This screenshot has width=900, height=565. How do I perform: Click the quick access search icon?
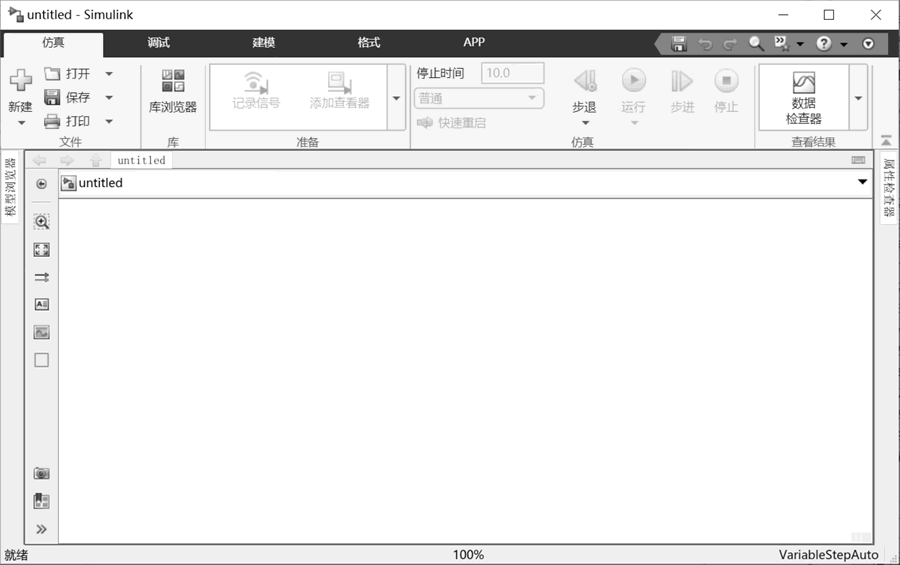click(x=756, y=44)
